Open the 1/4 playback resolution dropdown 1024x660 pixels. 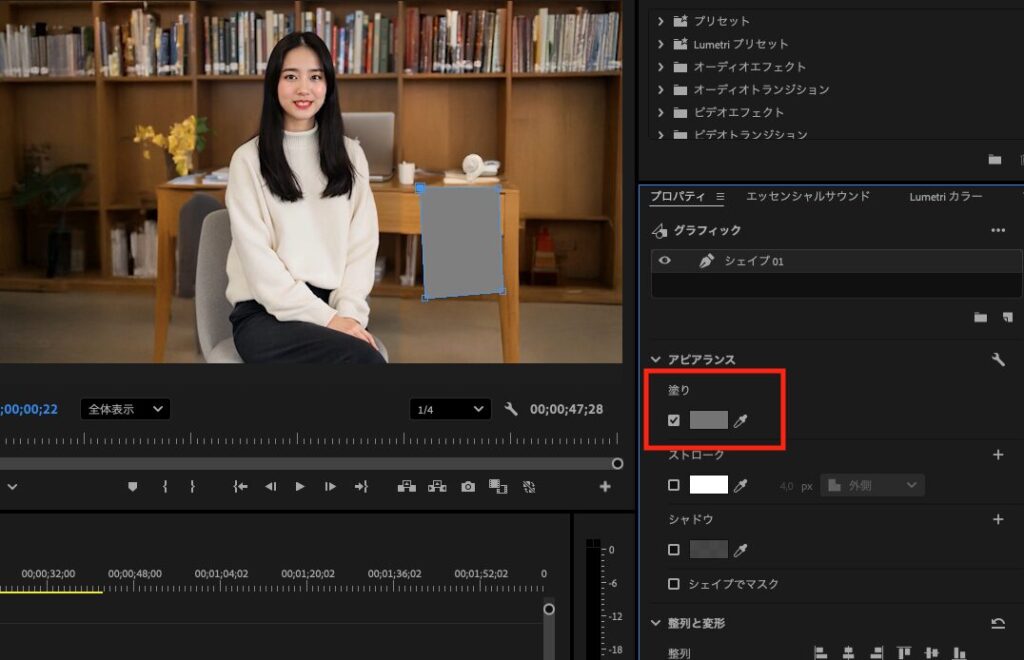pos(449,409)
